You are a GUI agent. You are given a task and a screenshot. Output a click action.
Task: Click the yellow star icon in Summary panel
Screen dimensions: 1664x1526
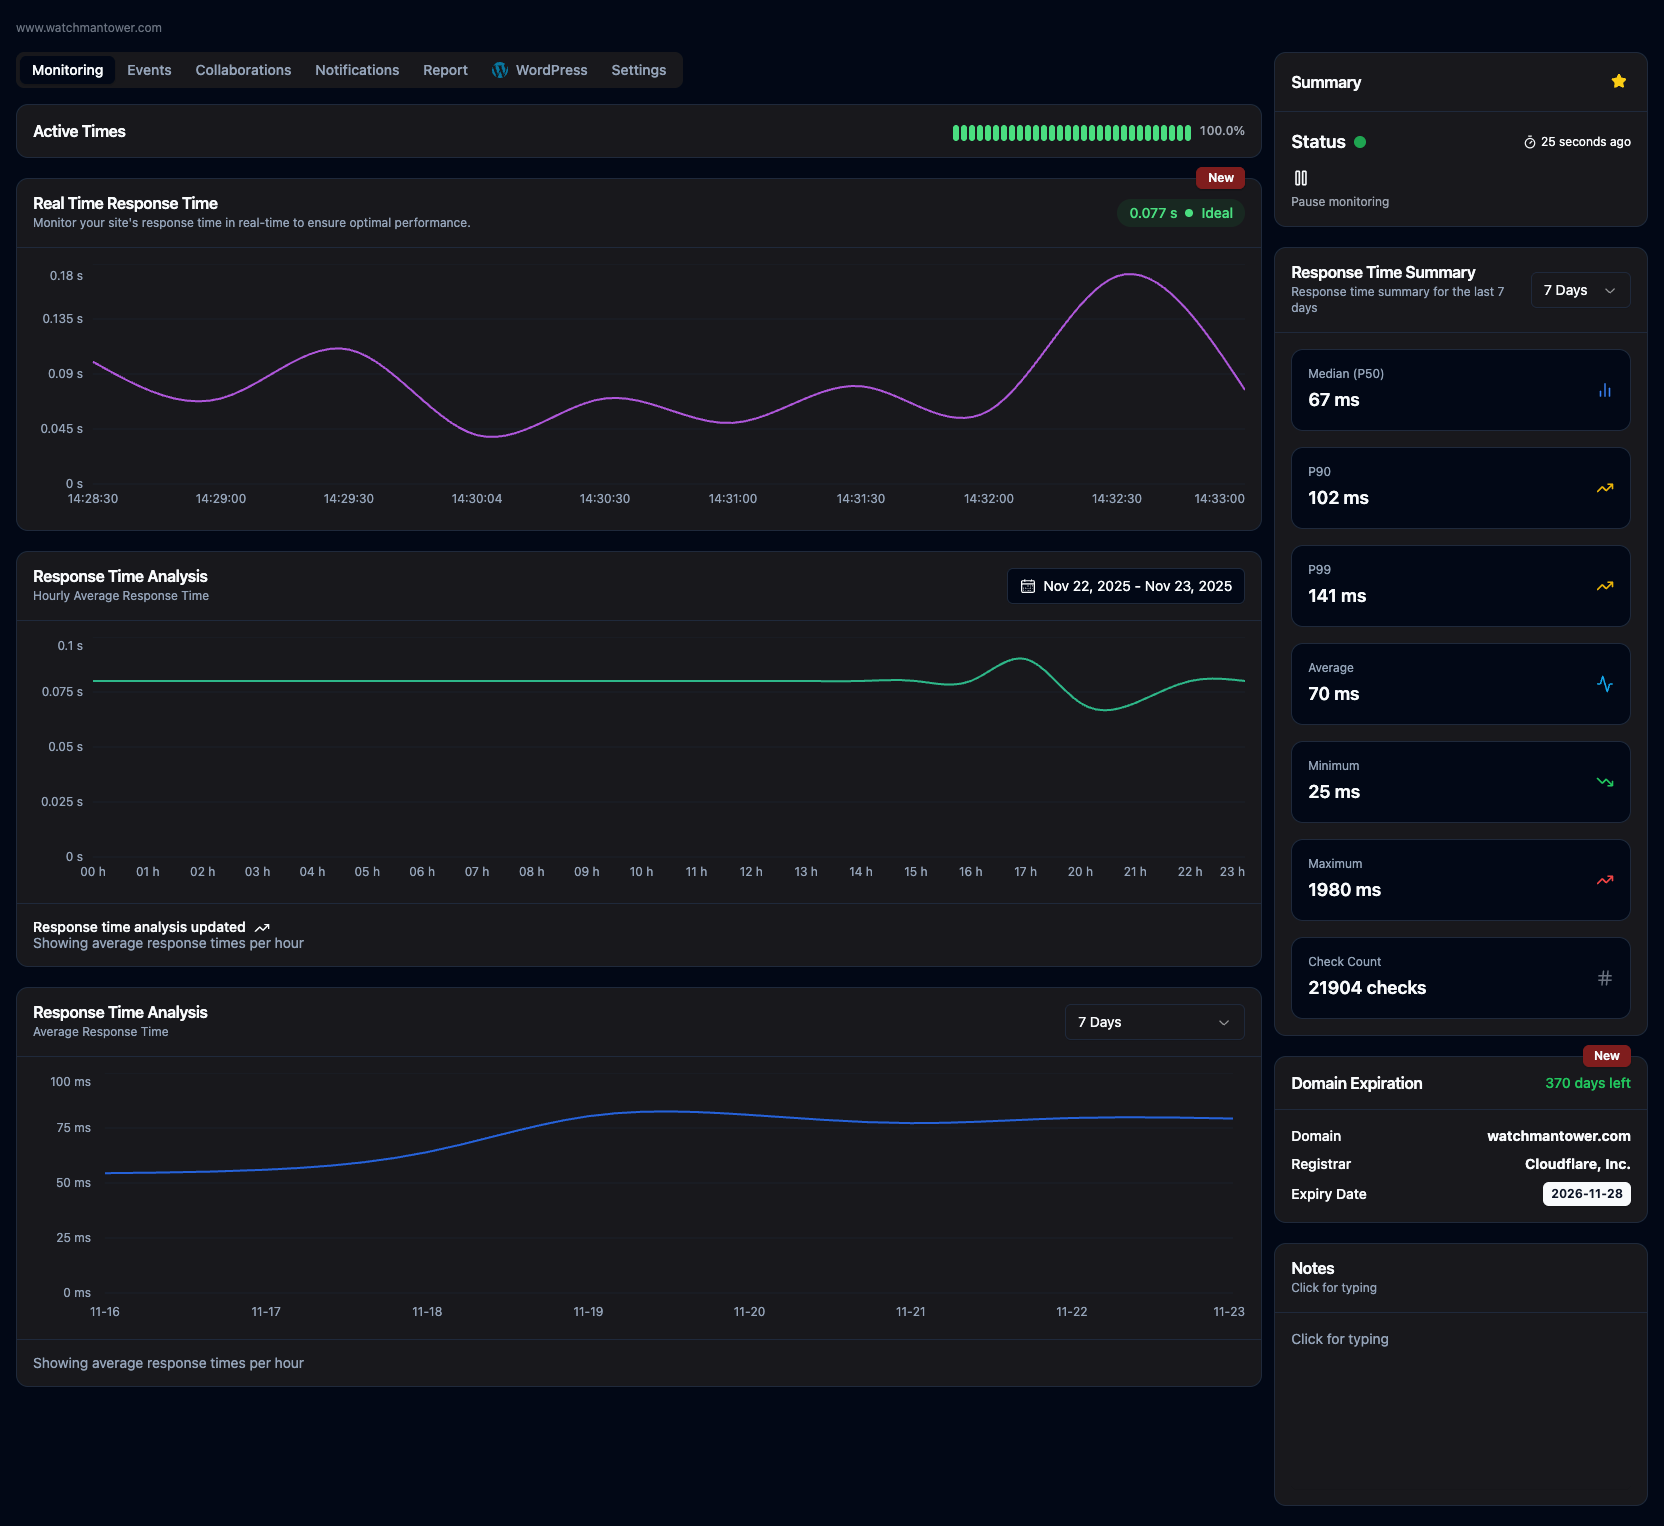point(1618,81)
